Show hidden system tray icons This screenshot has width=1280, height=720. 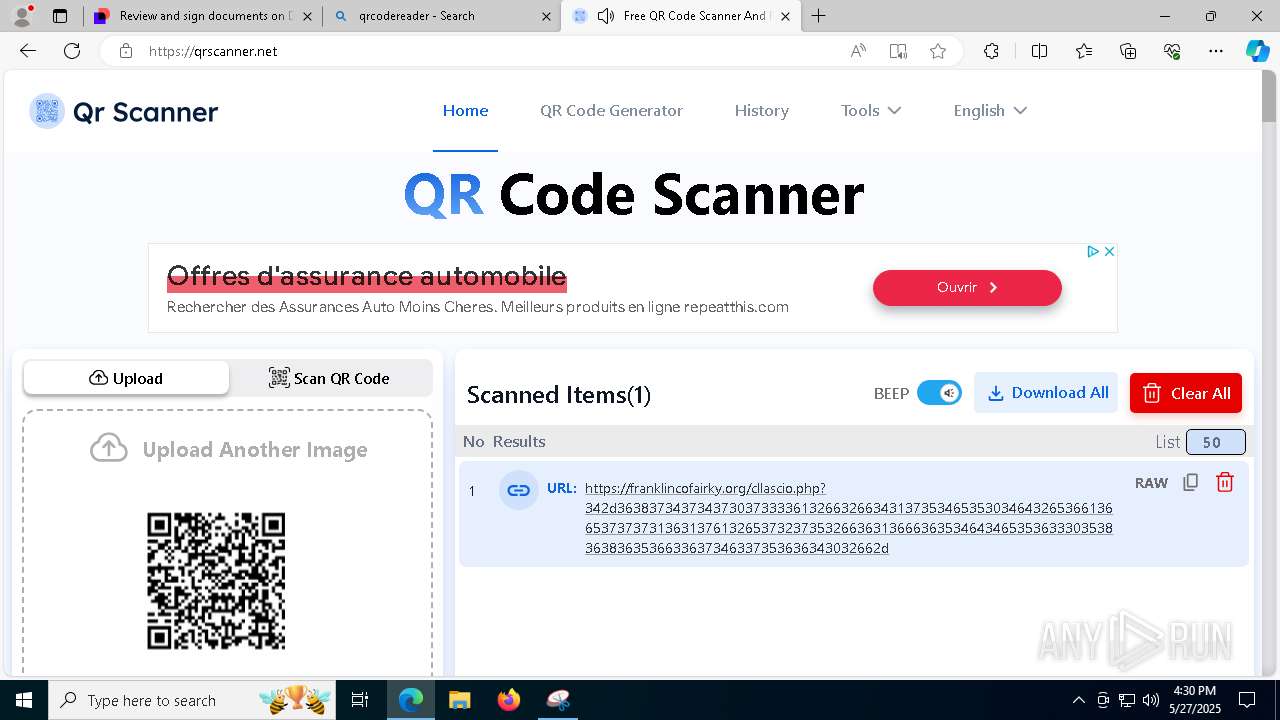pyautogui.click(x=1078, y=700)
